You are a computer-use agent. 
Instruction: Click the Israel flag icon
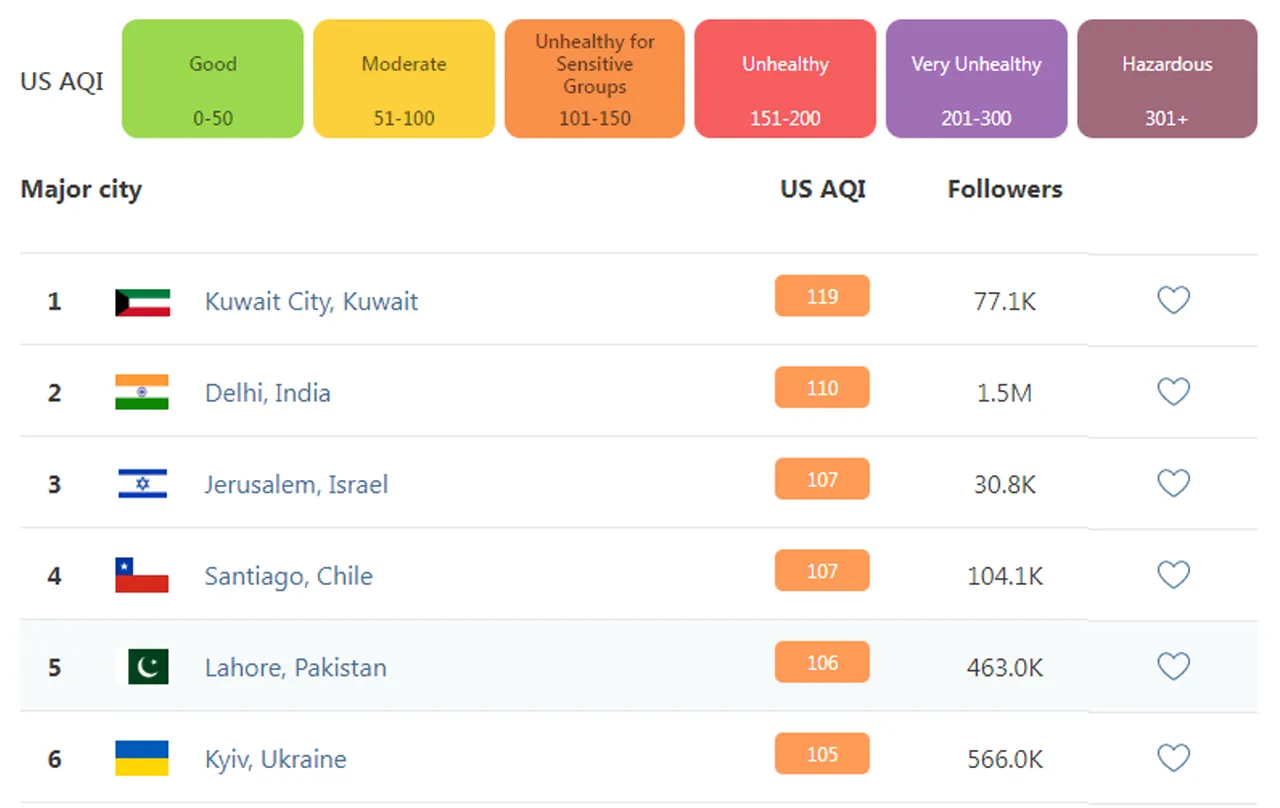pos(142,484)
